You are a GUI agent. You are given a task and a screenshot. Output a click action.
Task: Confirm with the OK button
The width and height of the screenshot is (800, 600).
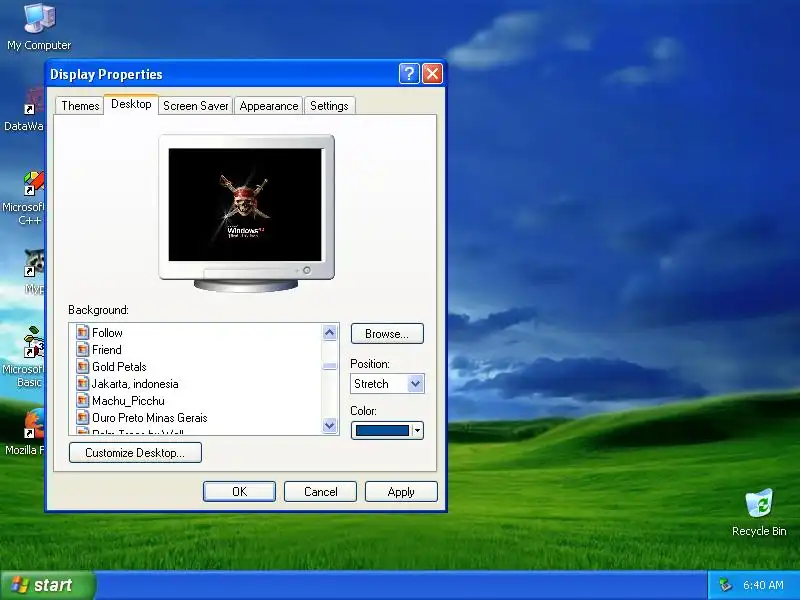coord(239,491)
